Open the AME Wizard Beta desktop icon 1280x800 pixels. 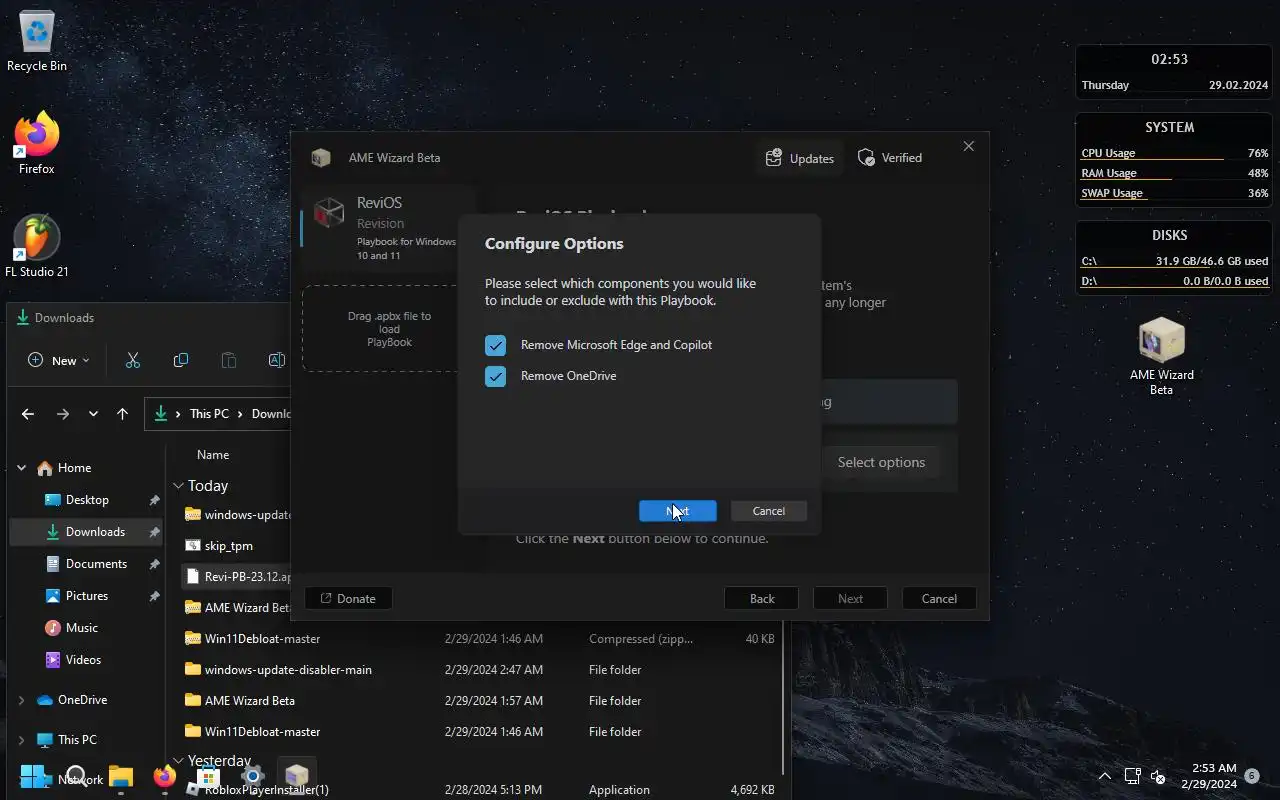[1161, 356]
